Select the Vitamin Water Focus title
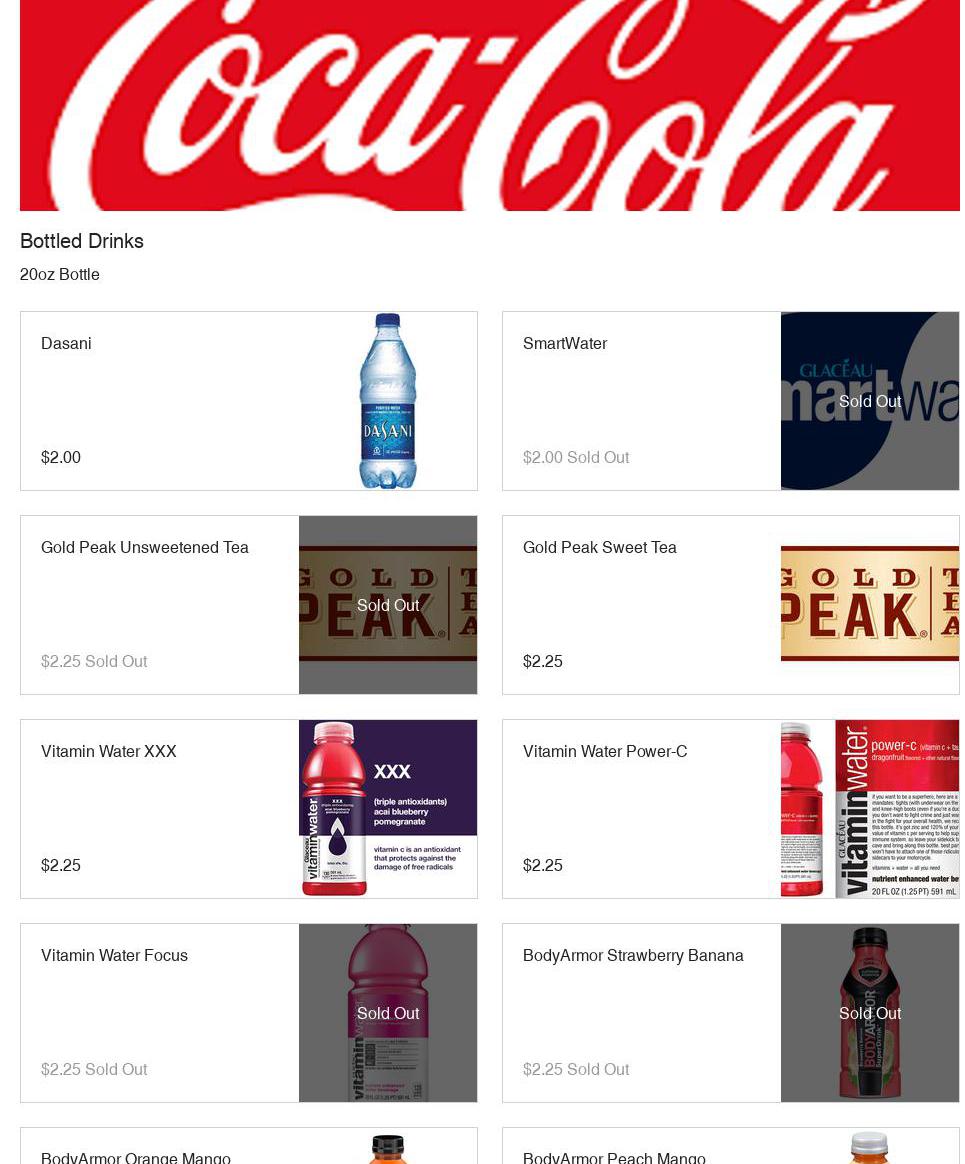Viewport: 965px width, 1164px height. pos(114,956)
